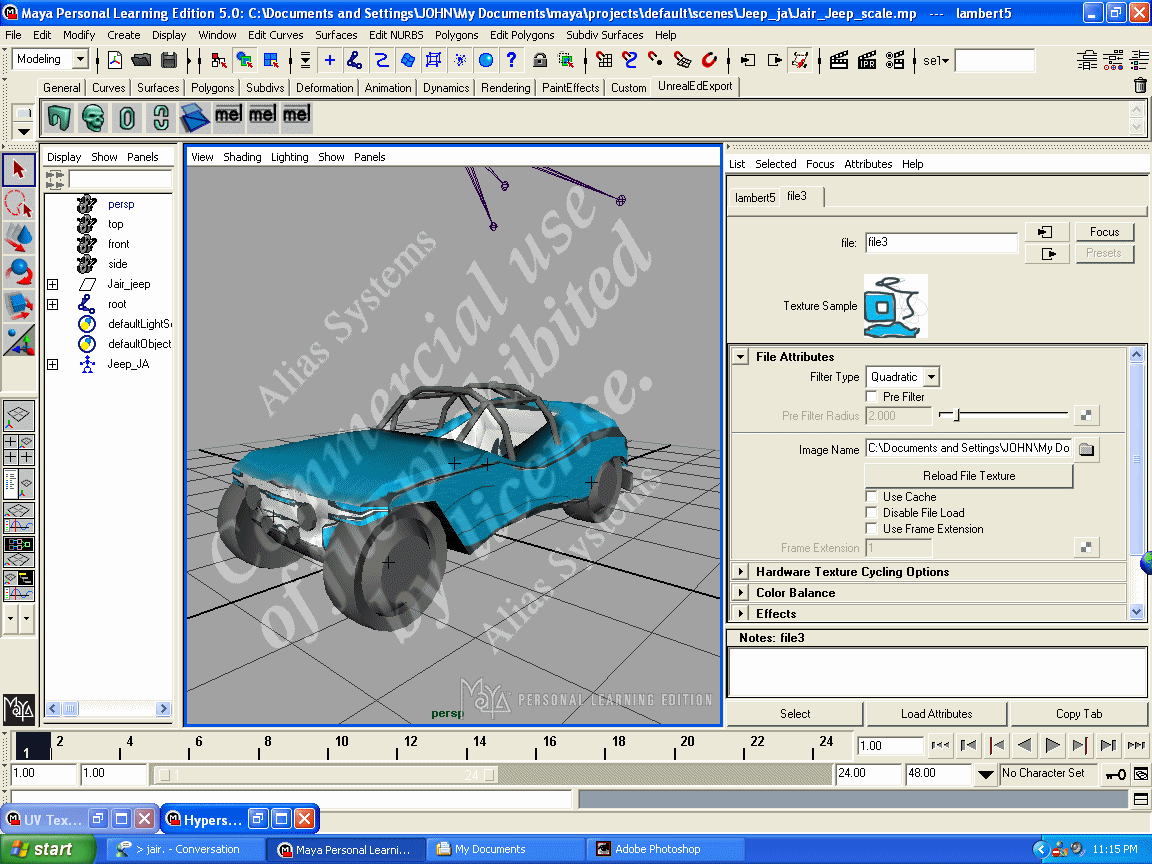Click the blue plane shelf icon
The height and width of the screenshot is (864, 1152).
click(x=195, y=118)
